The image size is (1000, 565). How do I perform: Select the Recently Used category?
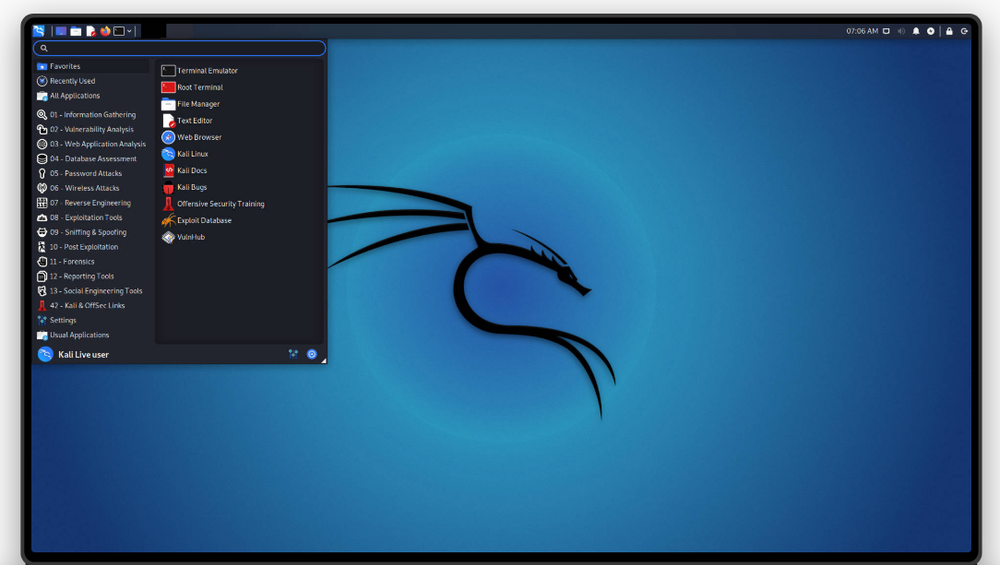92,81
